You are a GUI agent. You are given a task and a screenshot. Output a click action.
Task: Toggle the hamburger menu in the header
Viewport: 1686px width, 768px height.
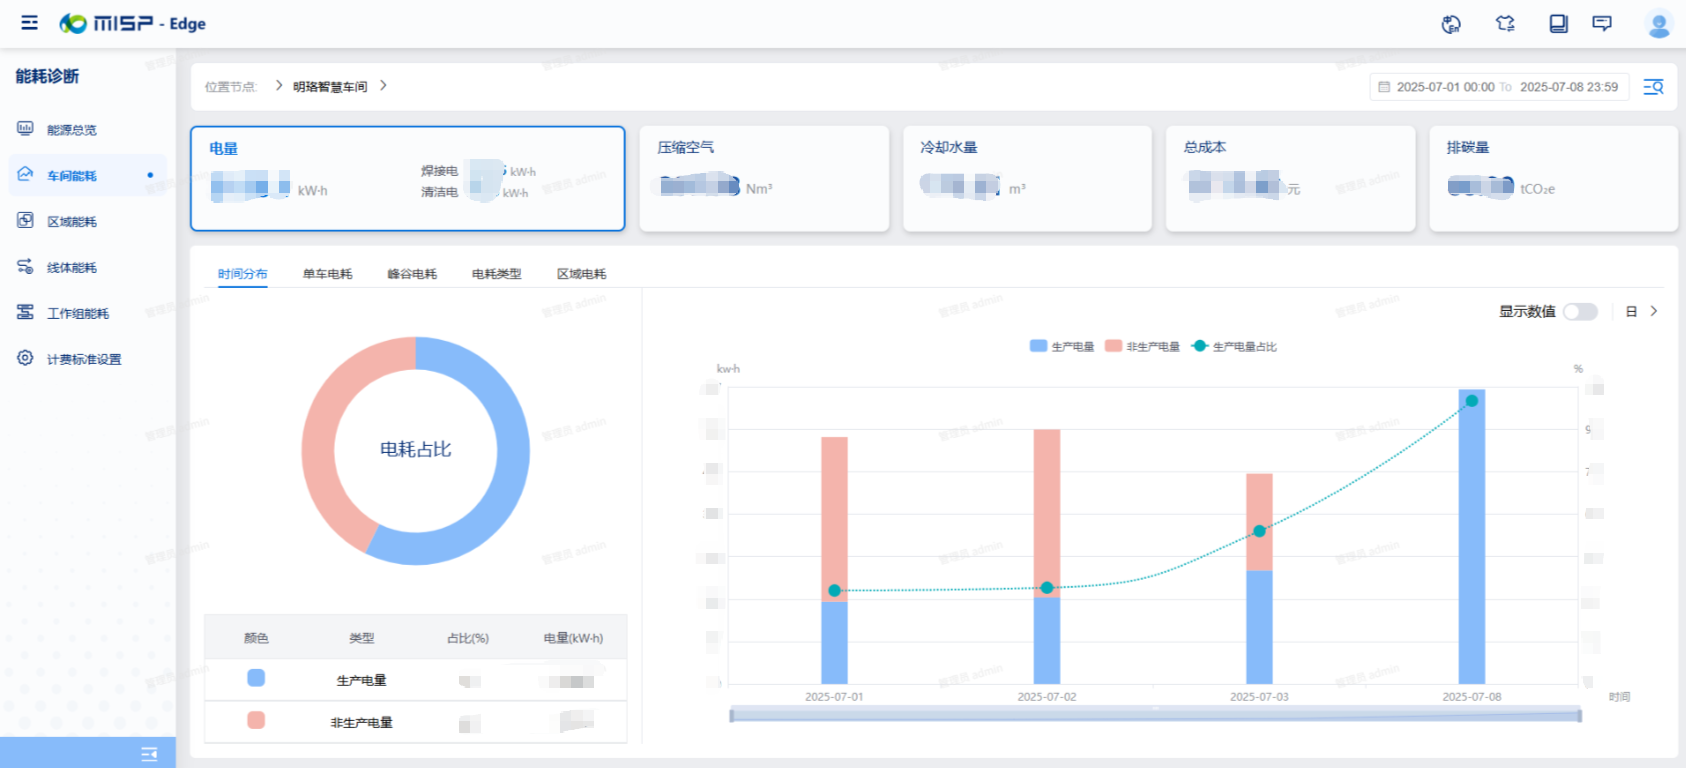click(x=30, y=23)
